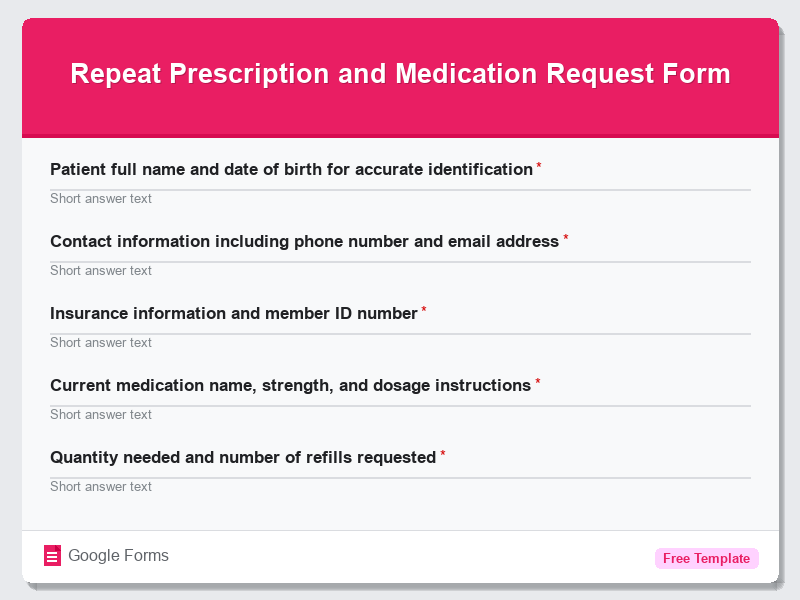Select the required asterisk on patient name question
800x600 pixels.
tap(538, 164)
